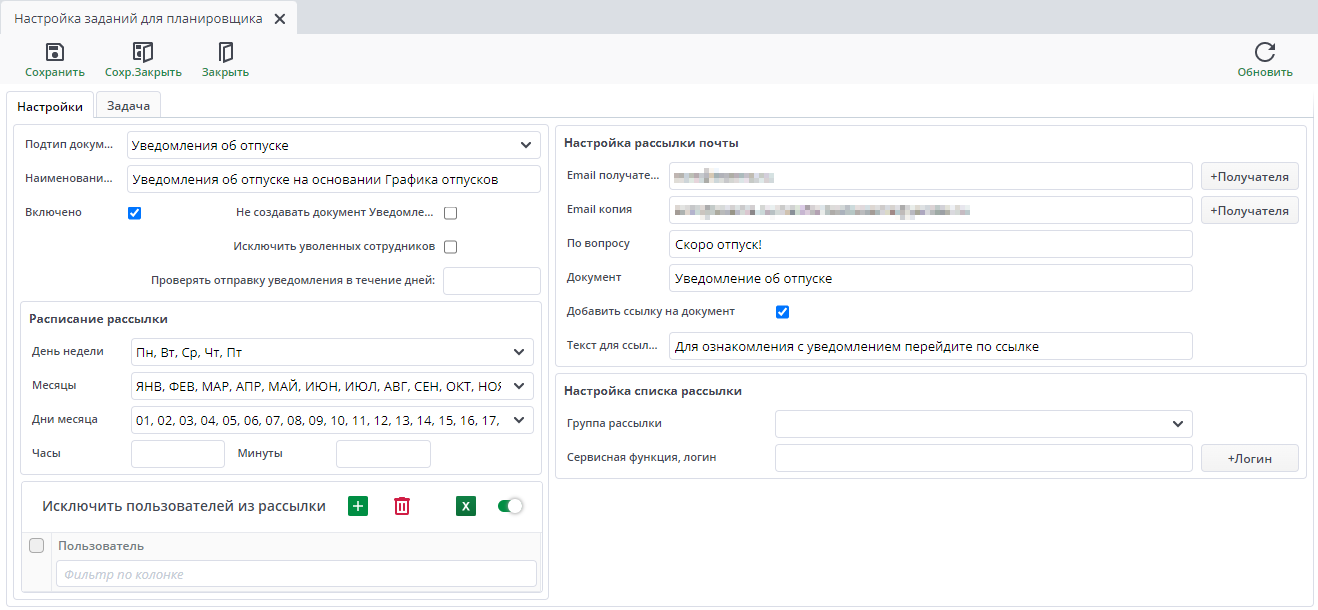Viewport: 1318px width, 610px height.
Task: Click the Часы input field
Action: [178, 454]
